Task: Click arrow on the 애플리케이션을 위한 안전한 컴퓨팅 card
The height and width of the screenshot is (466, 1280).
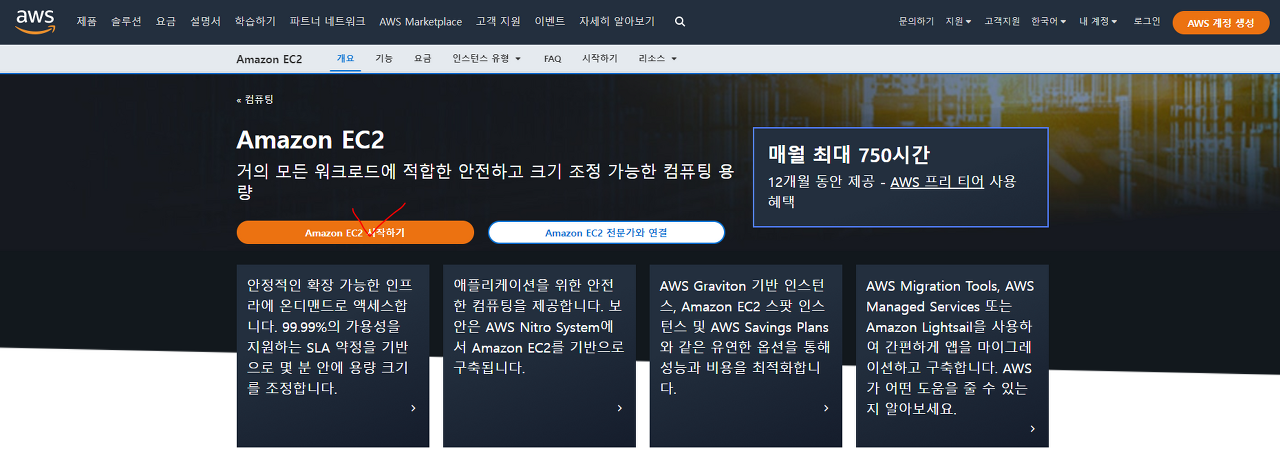Action: [x=619, y=408]
